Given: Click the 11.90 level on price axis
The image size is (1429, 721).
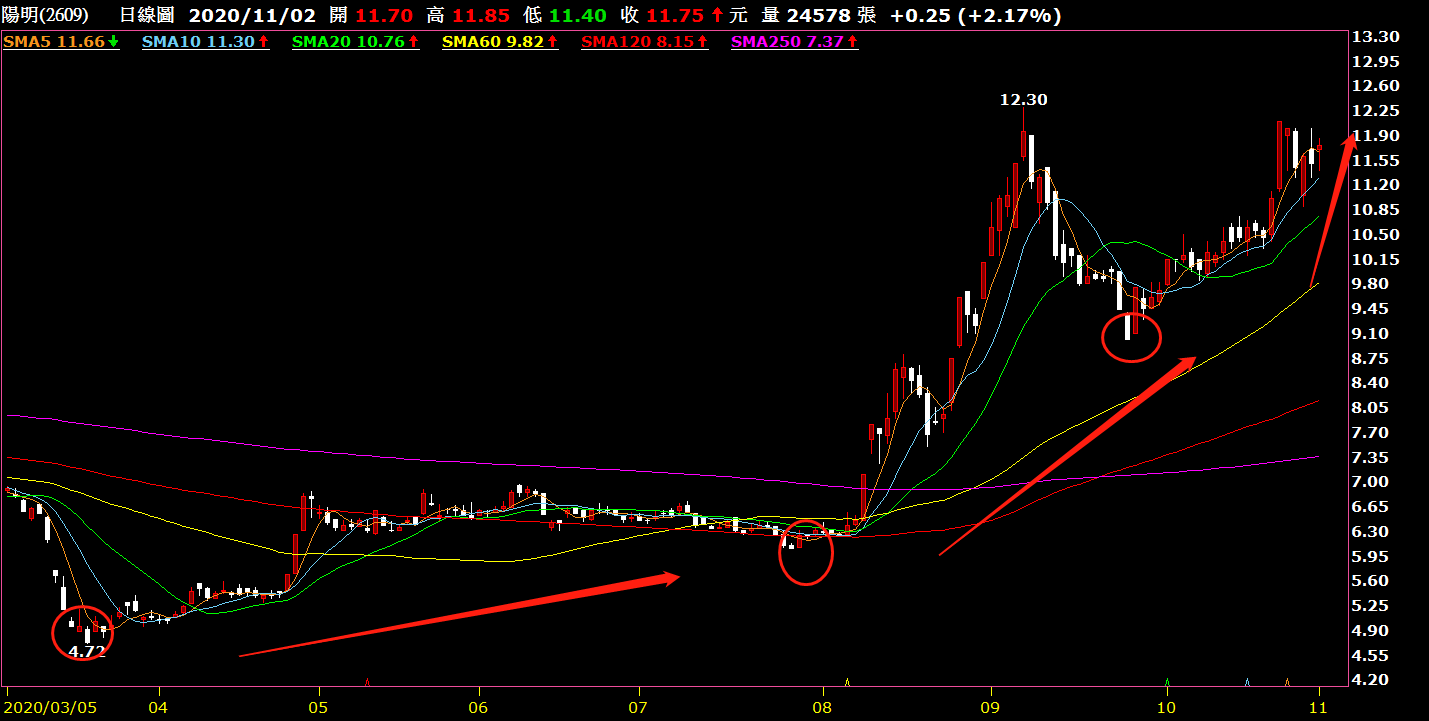Looking at the screenshot, I should coord(1374,136).
